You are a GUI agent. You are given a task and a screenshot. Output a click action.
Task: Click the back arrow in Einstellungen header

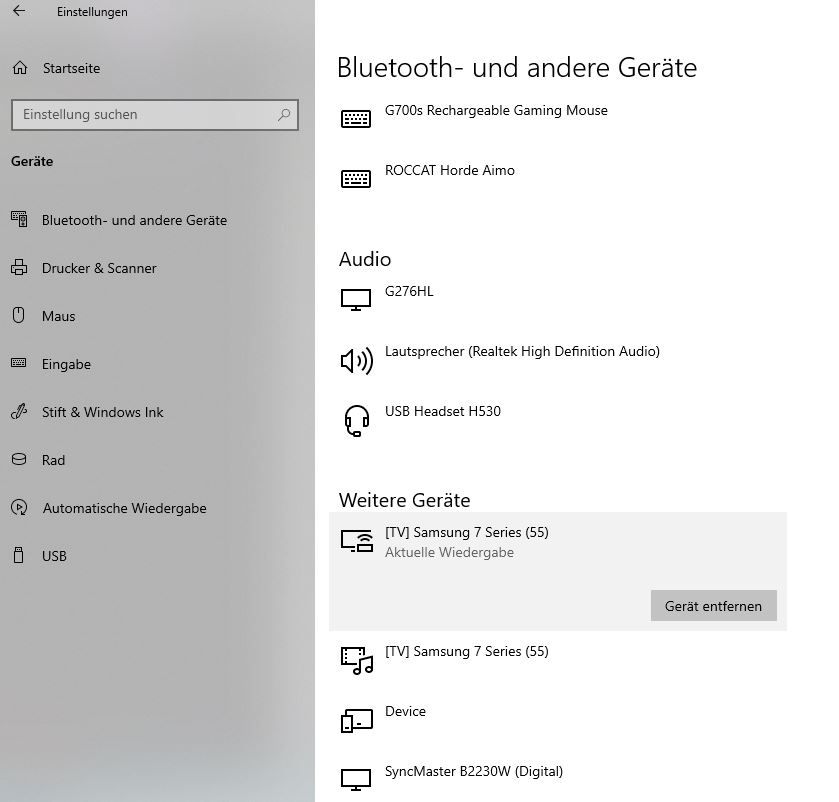(x=19, y=12)
